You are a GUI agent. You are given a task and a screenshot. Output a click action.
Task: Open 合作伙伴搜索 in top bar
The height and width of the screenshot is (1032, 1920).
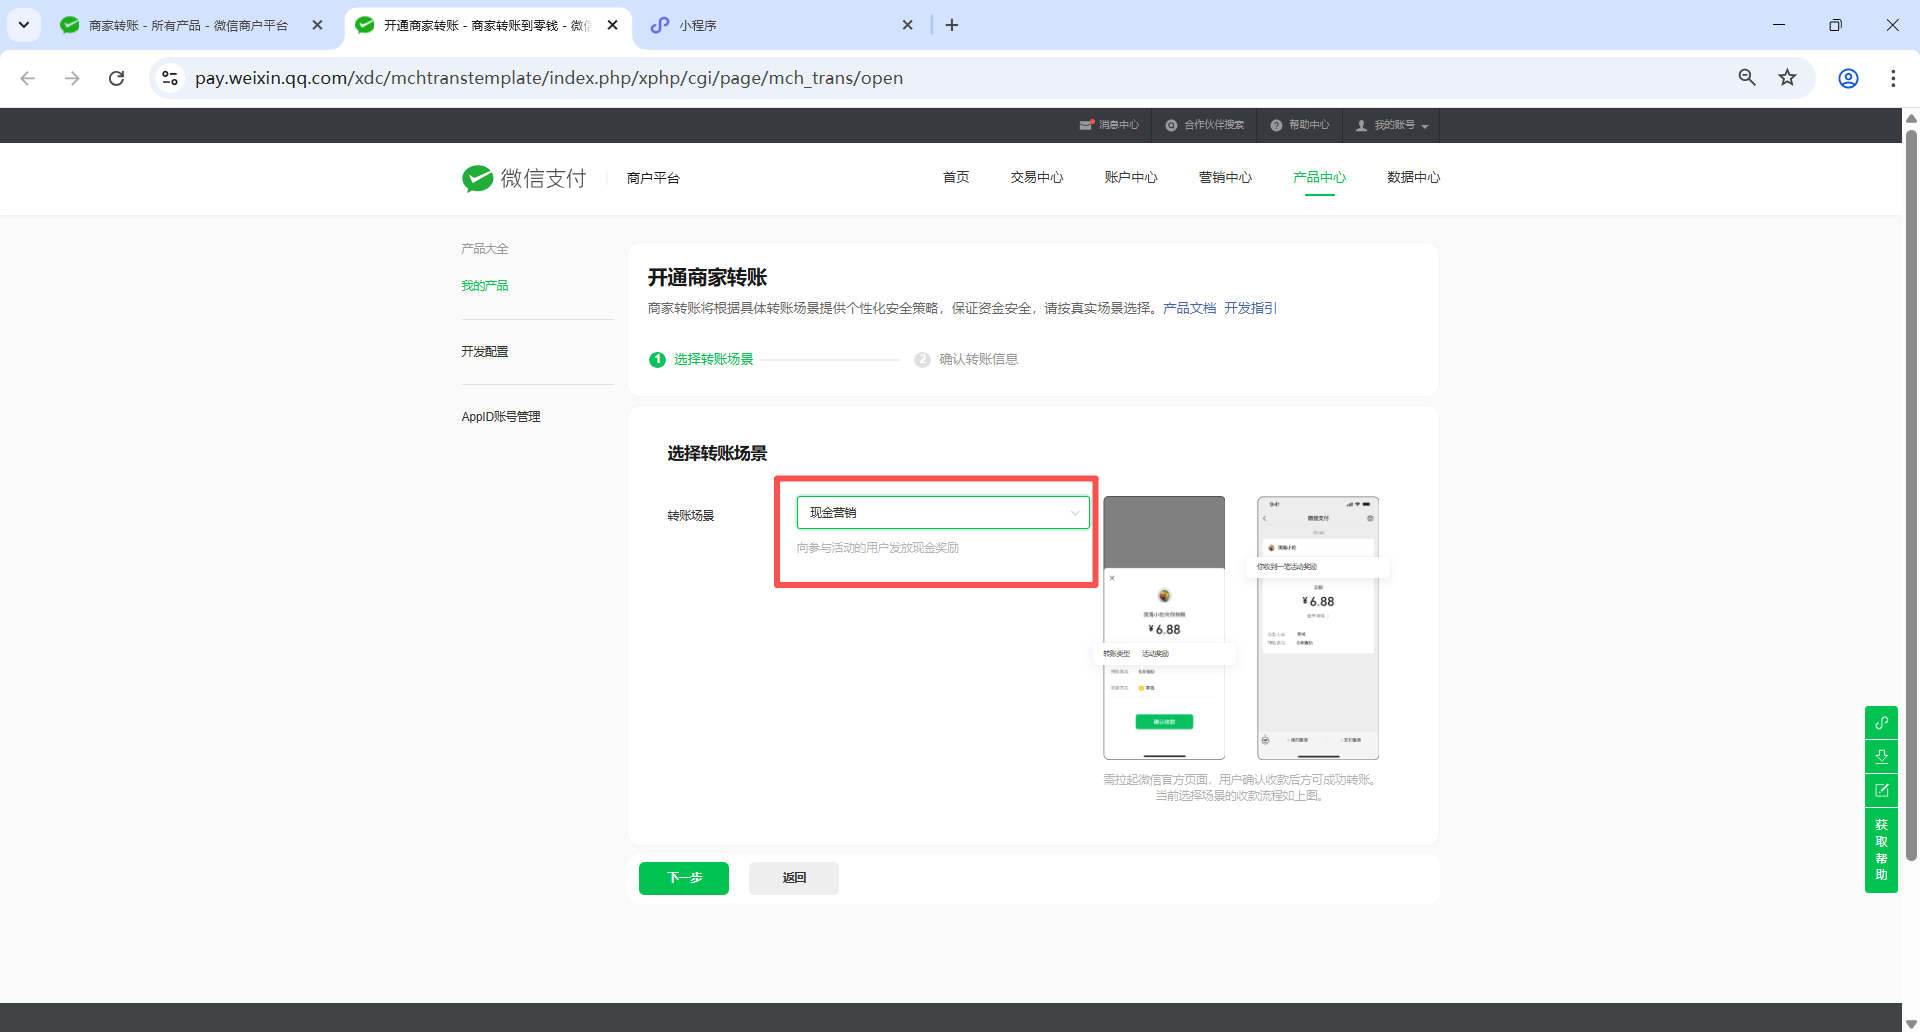coord(1205,125)
